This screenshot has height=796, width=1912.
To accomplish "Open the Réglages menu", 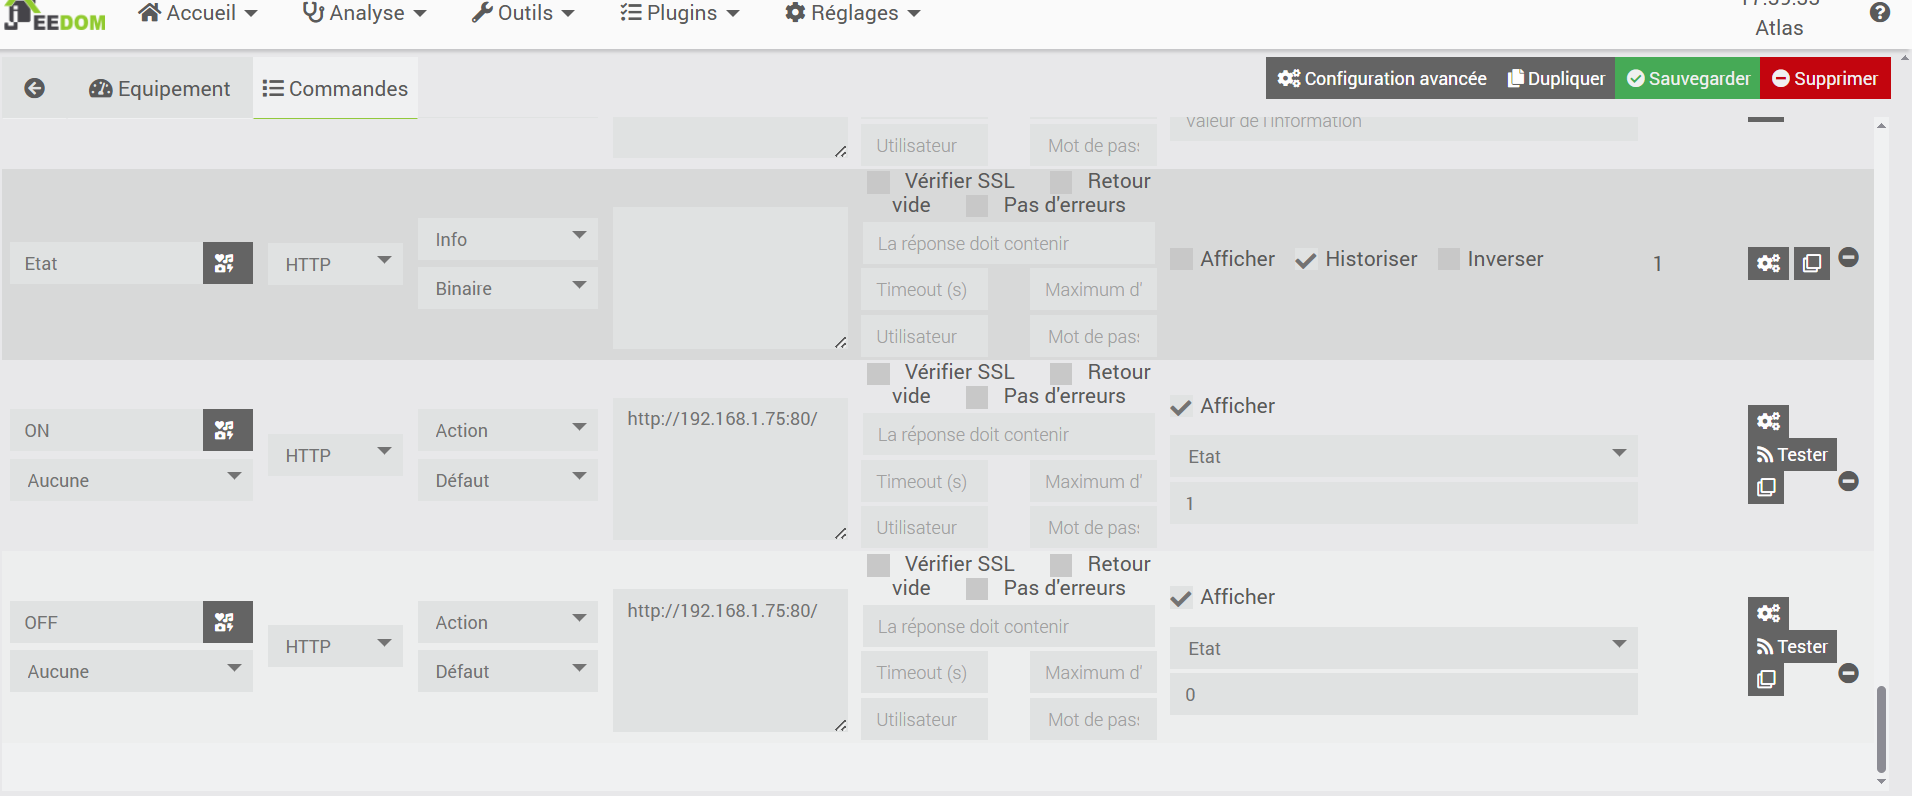I will pos(853,13).
